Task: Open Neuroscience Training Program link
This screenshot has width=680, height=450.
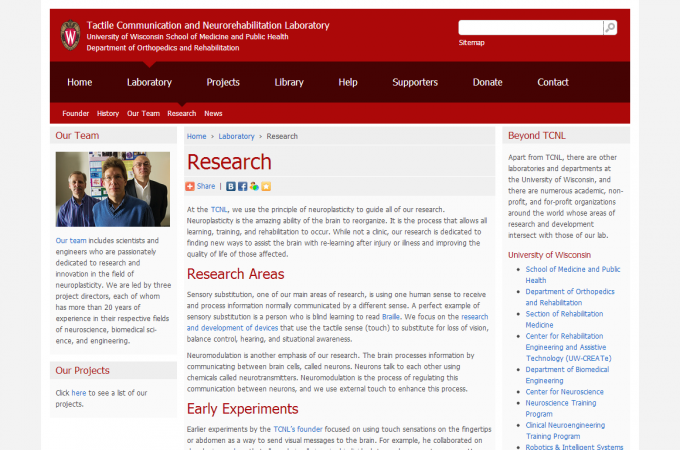Action: 561,408
